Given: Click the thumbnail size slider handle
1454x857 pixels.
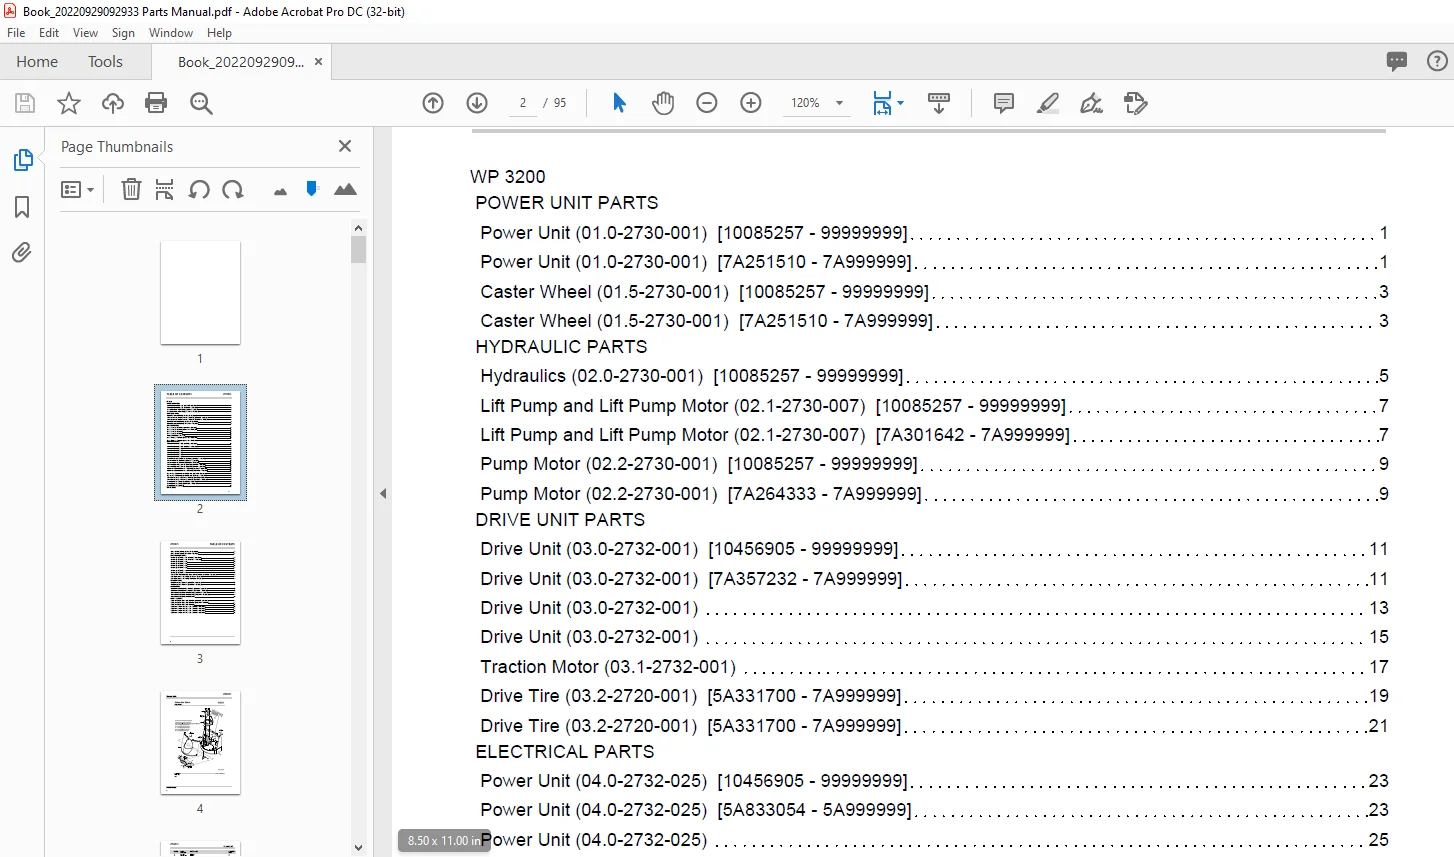Looking at the screenshot, I should click(312, 188).
